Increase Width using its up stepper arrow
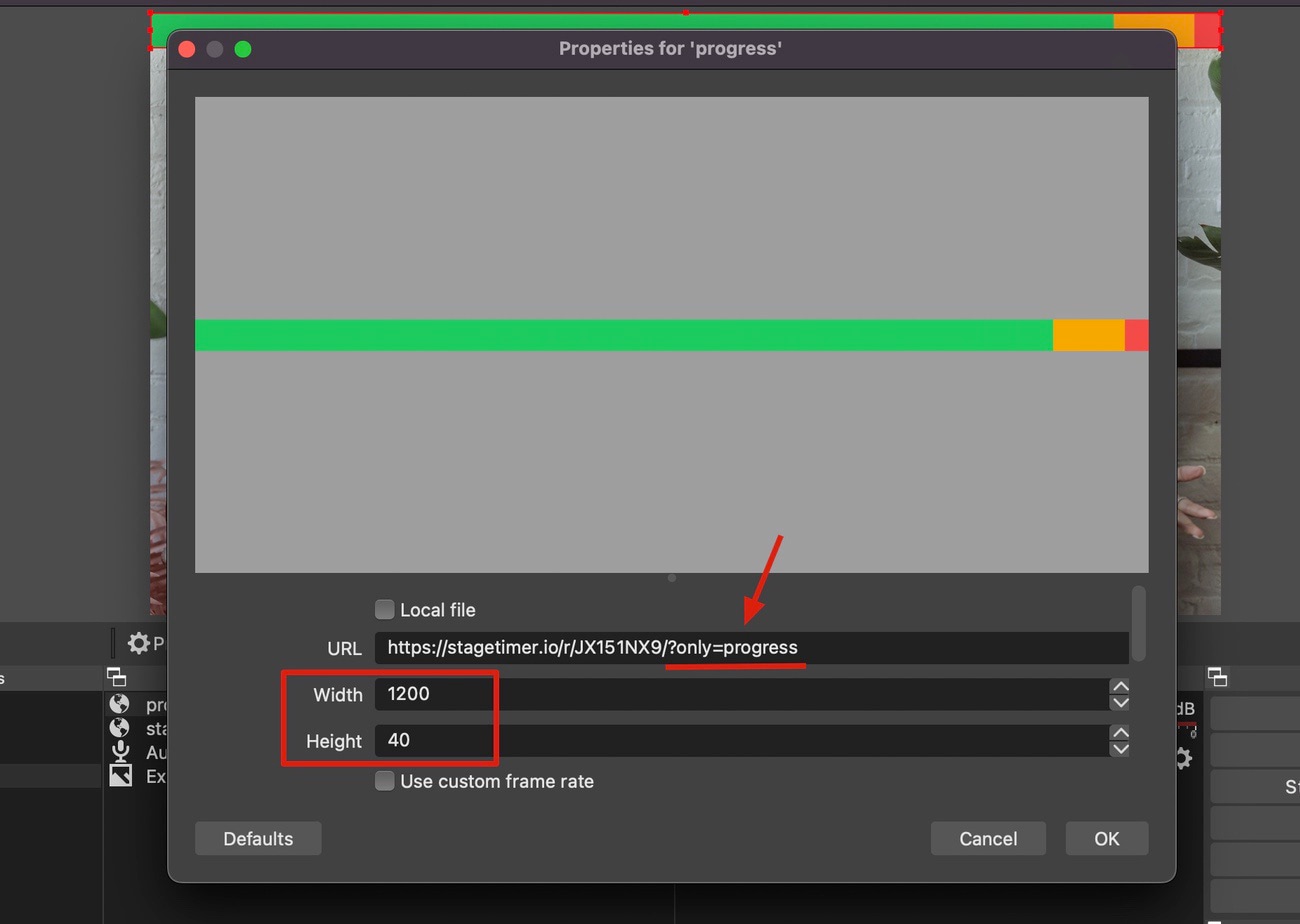Screen dimensions: 1300x924 [x=1120, y=686]
